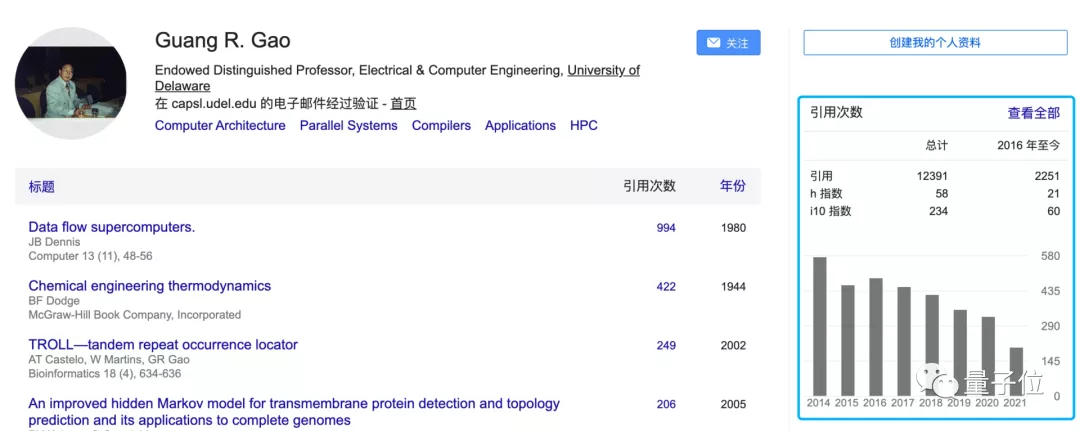
Task: Select the Parallel Systems interest tag
Action: click(x=348, y=126)
